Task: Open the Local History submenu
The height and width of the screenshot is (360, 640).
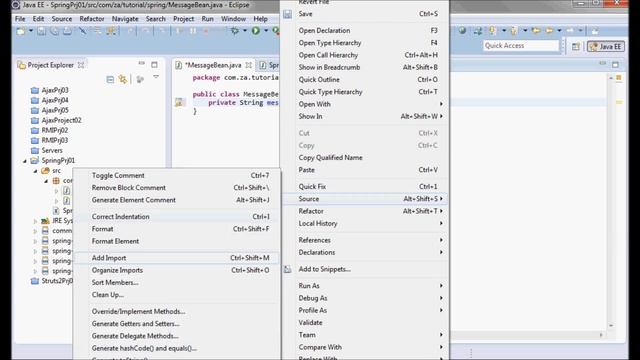Action: click(x=365, y=224)
